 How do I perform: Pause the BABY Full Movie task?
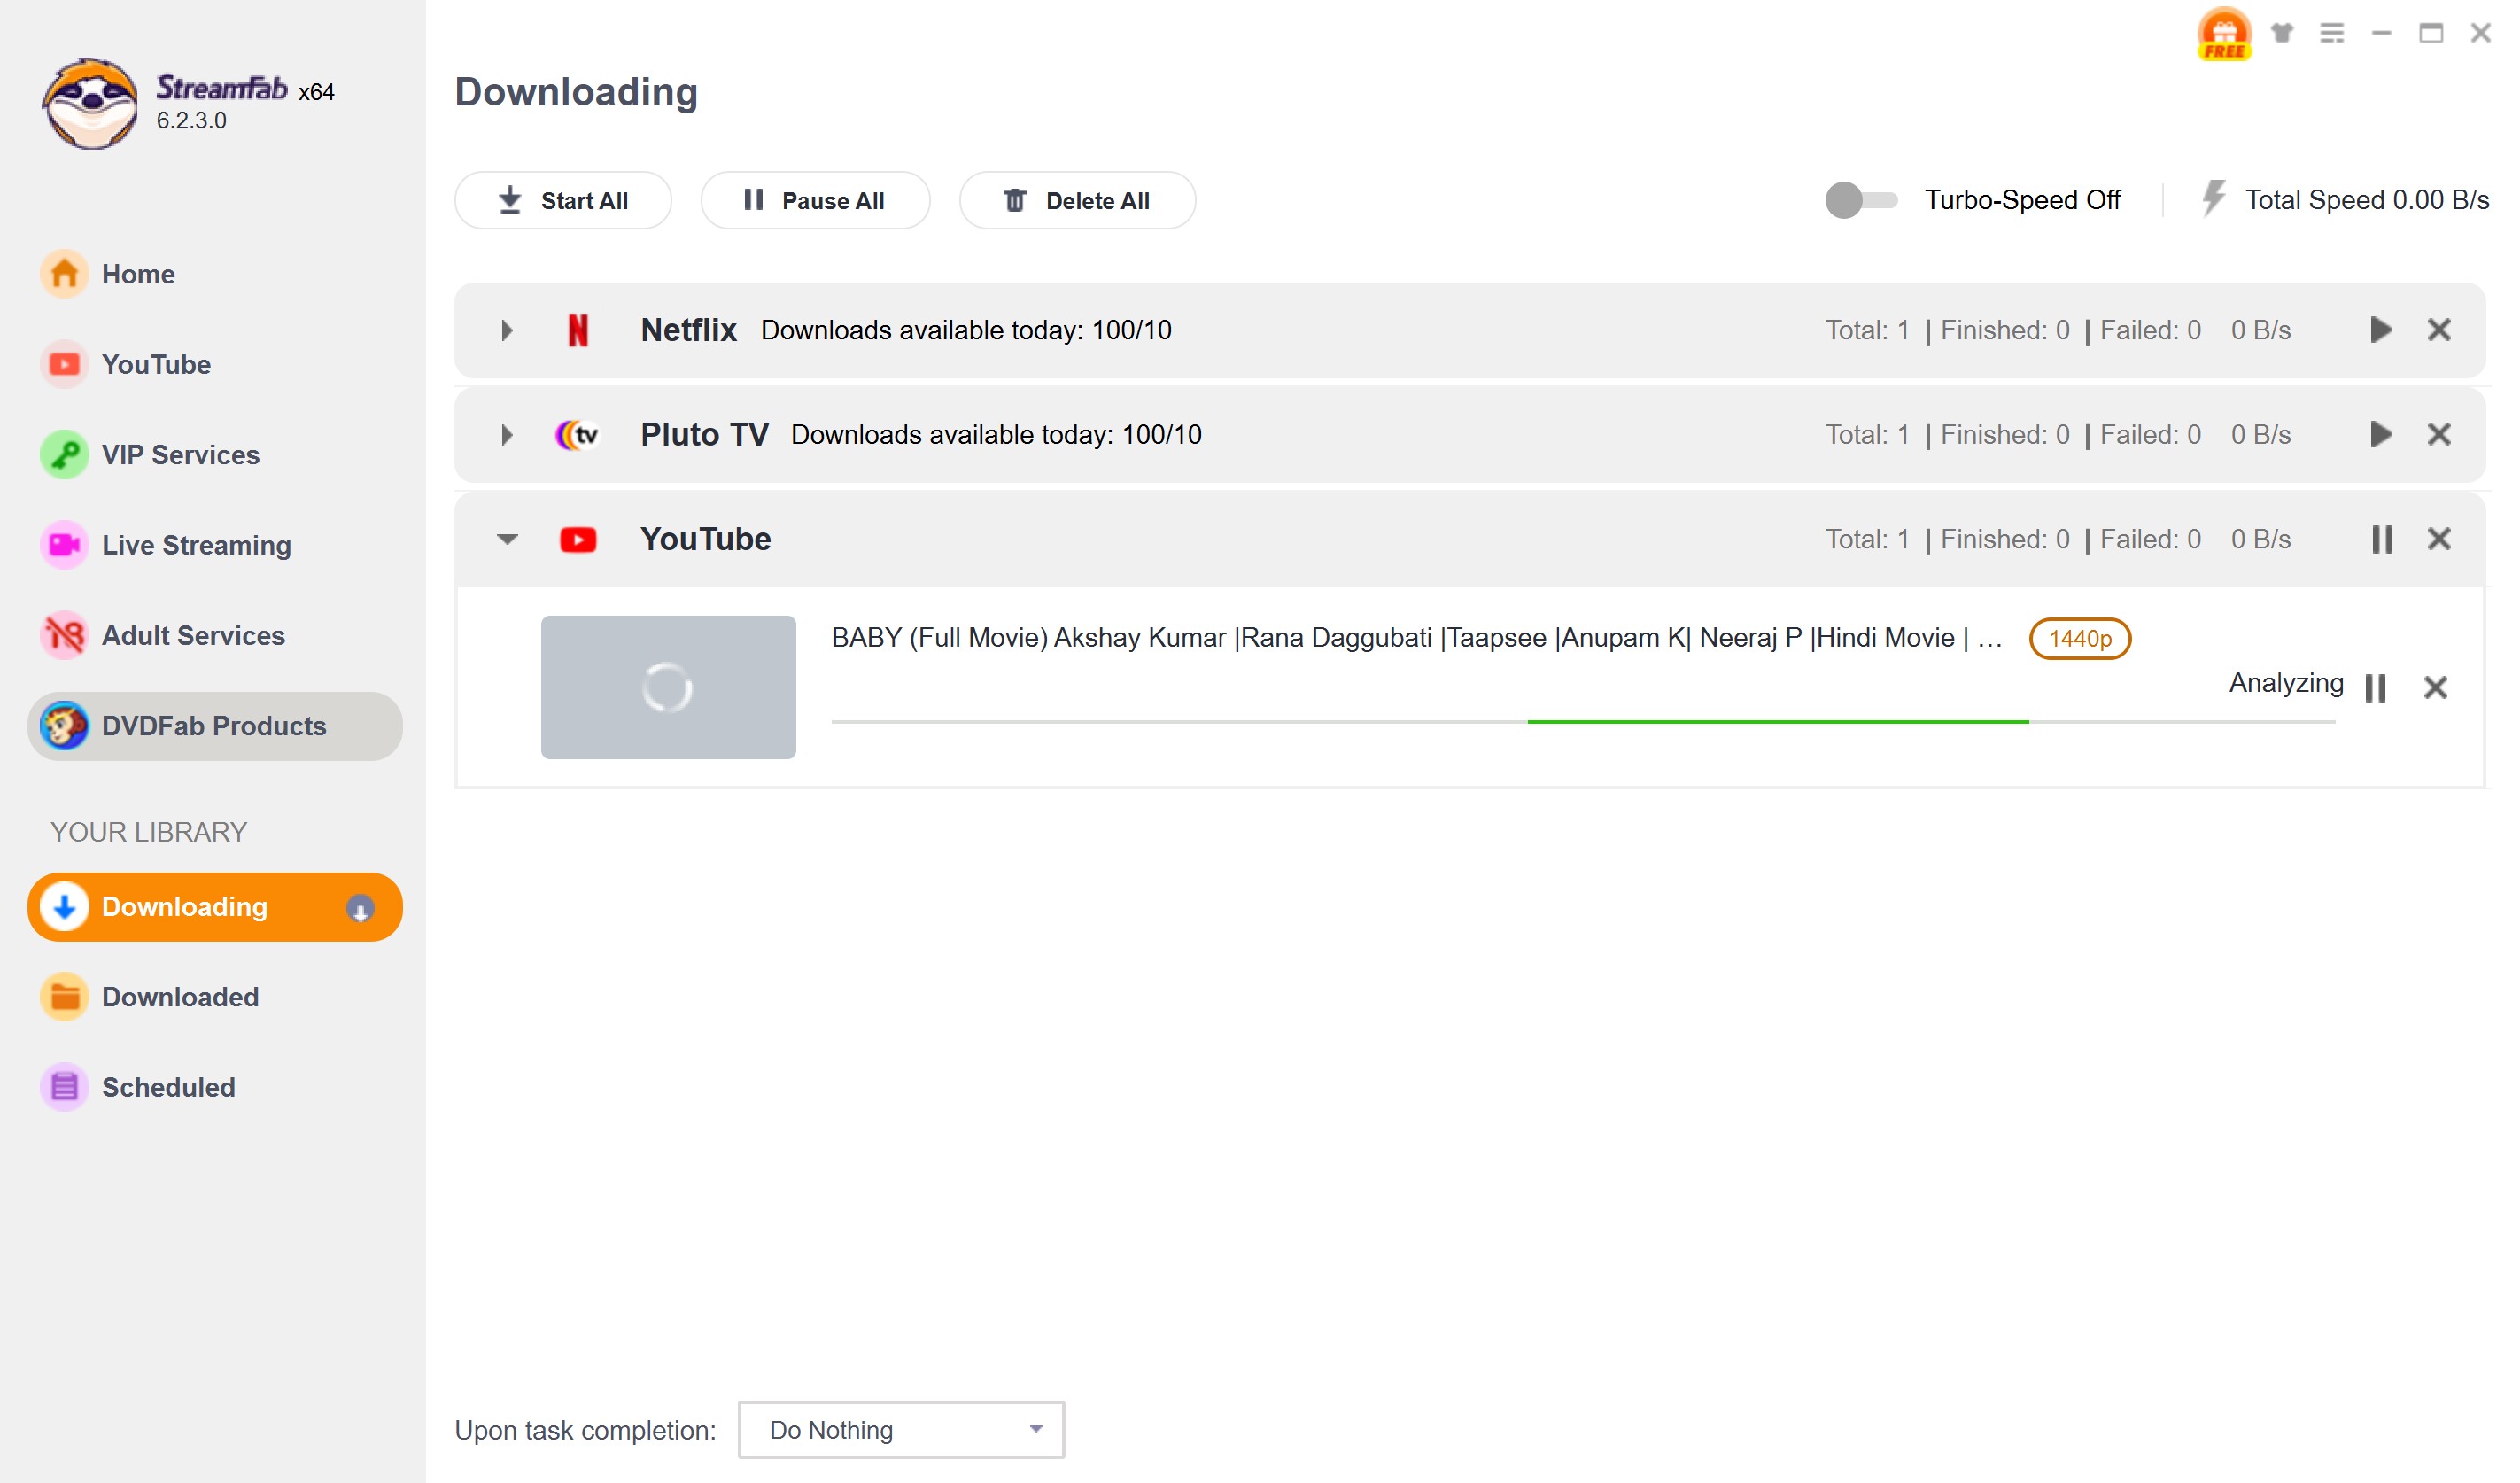(x=2376, y=688)
